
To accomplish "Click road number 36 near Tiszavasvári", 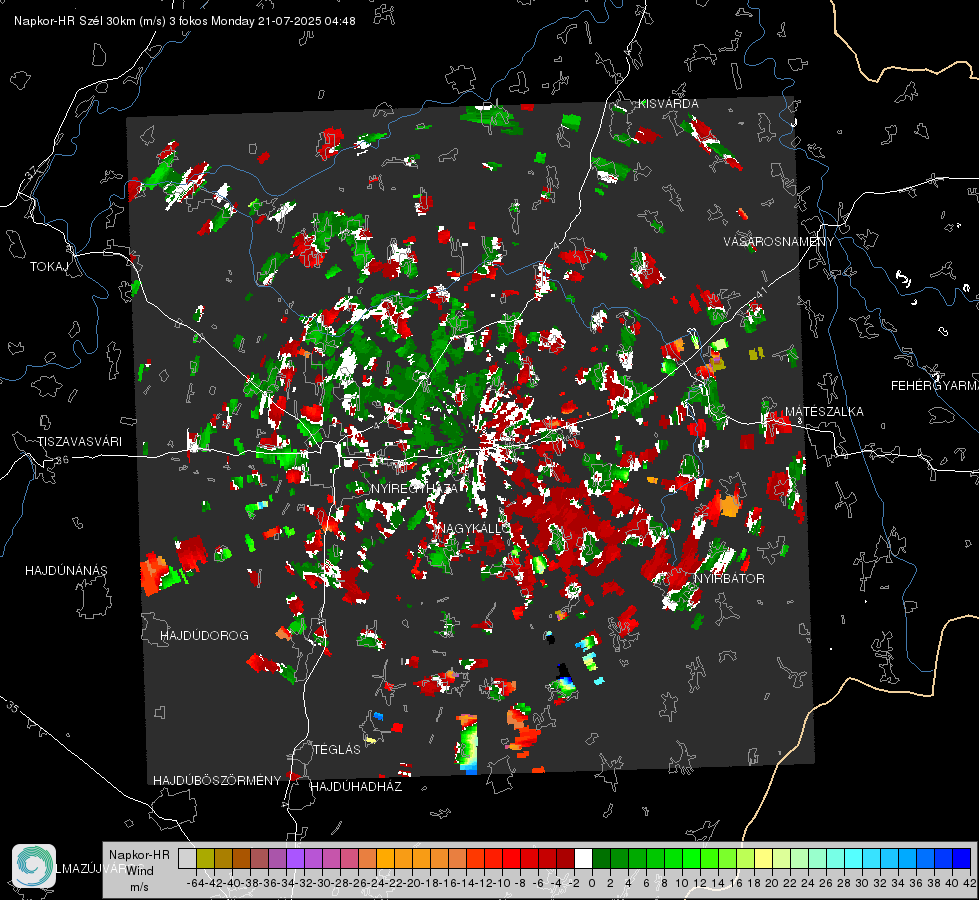I will [62, 460].
